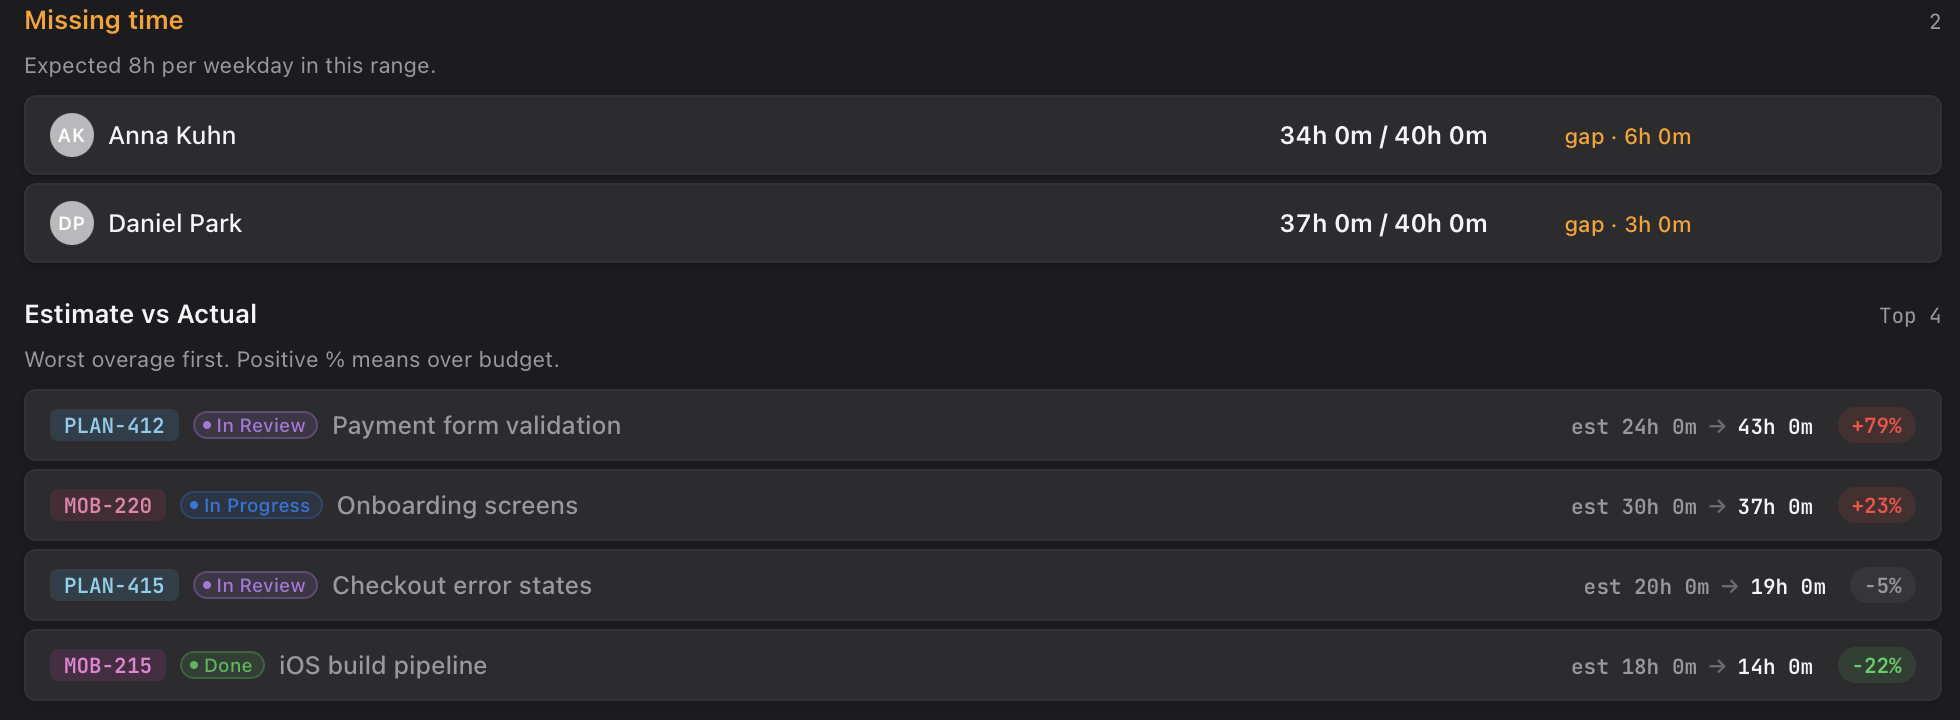Screen dimensions: 1960x720
Task: Open the MOB-215 issue key
Action: click(x=108, y=665)
